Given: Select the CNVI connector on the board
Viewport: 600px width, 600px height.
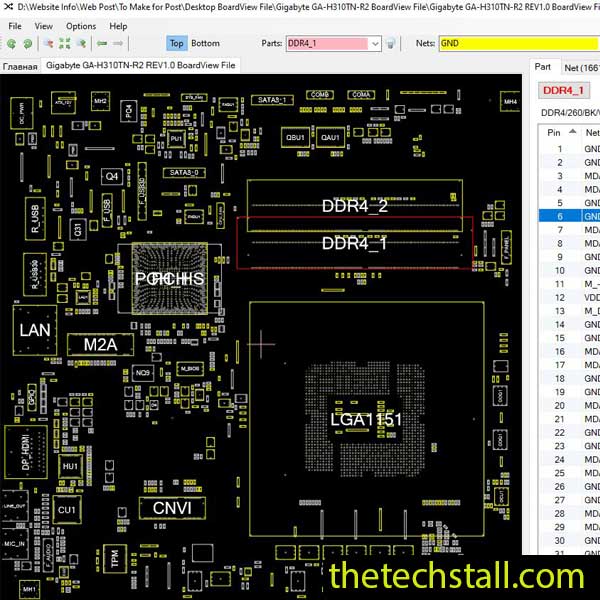Looking at the screenshot, I should pos(172,508).
